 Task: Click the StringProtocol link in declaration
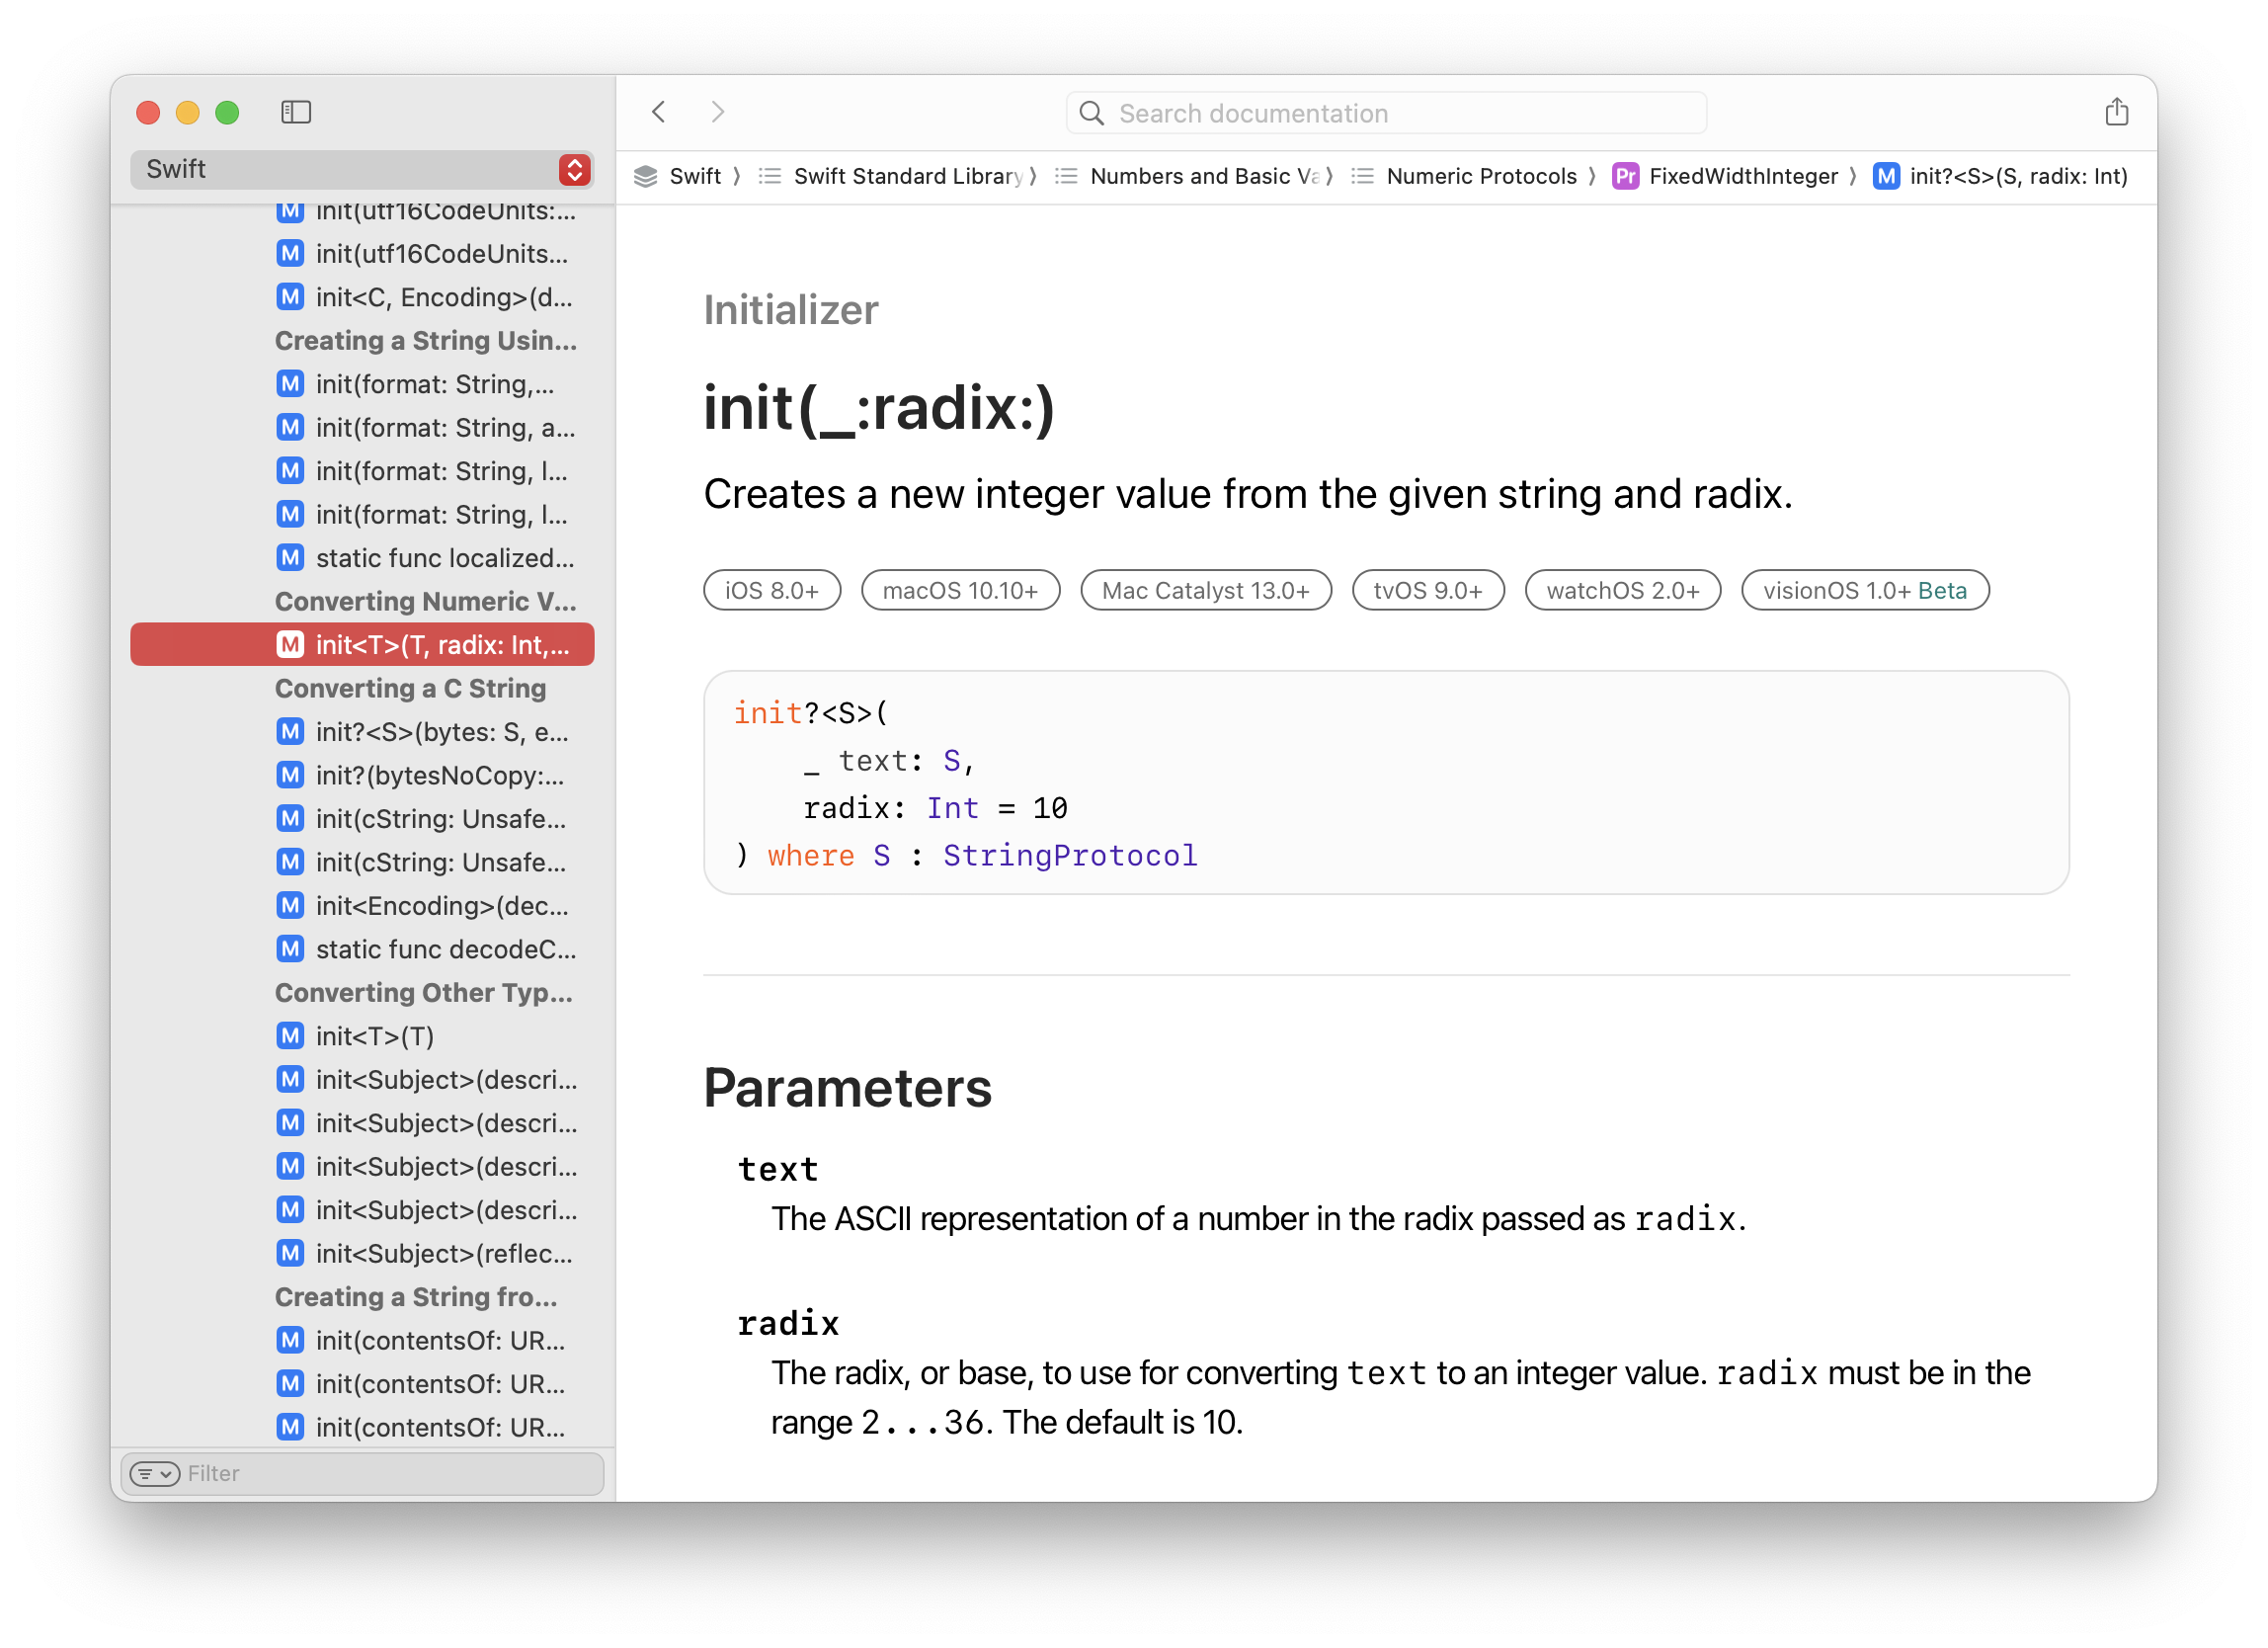(1069, 856)
